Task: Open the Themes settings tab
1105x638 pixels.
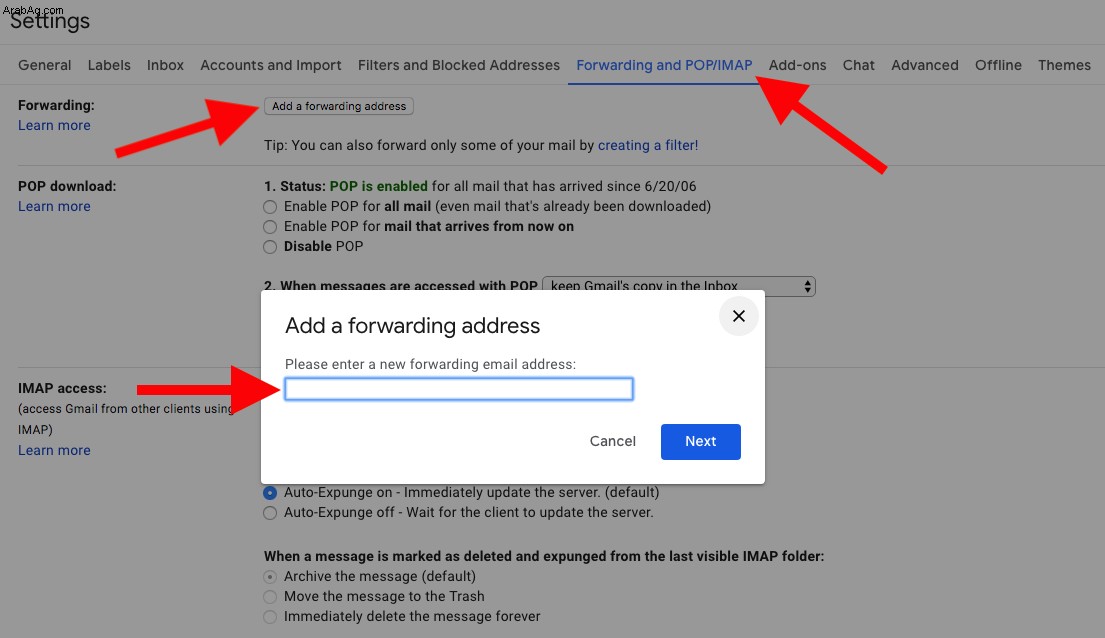Action: tap(1064, 65)
